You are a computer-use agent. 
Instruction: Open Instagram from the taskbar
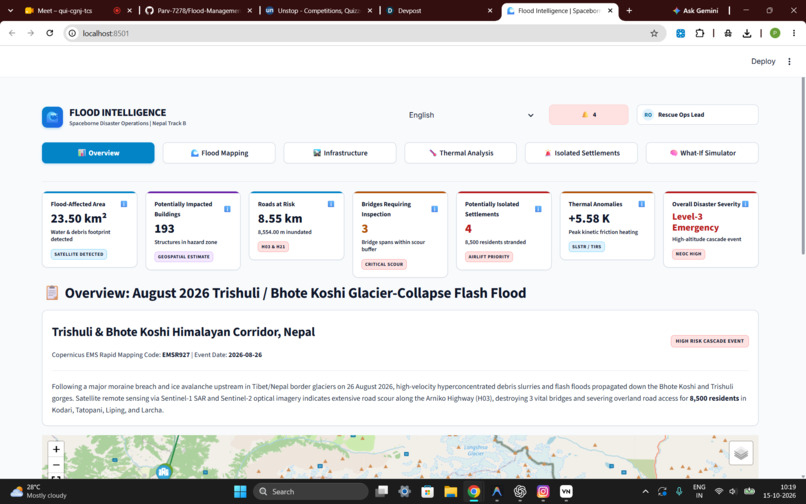(x=543, y=492)
